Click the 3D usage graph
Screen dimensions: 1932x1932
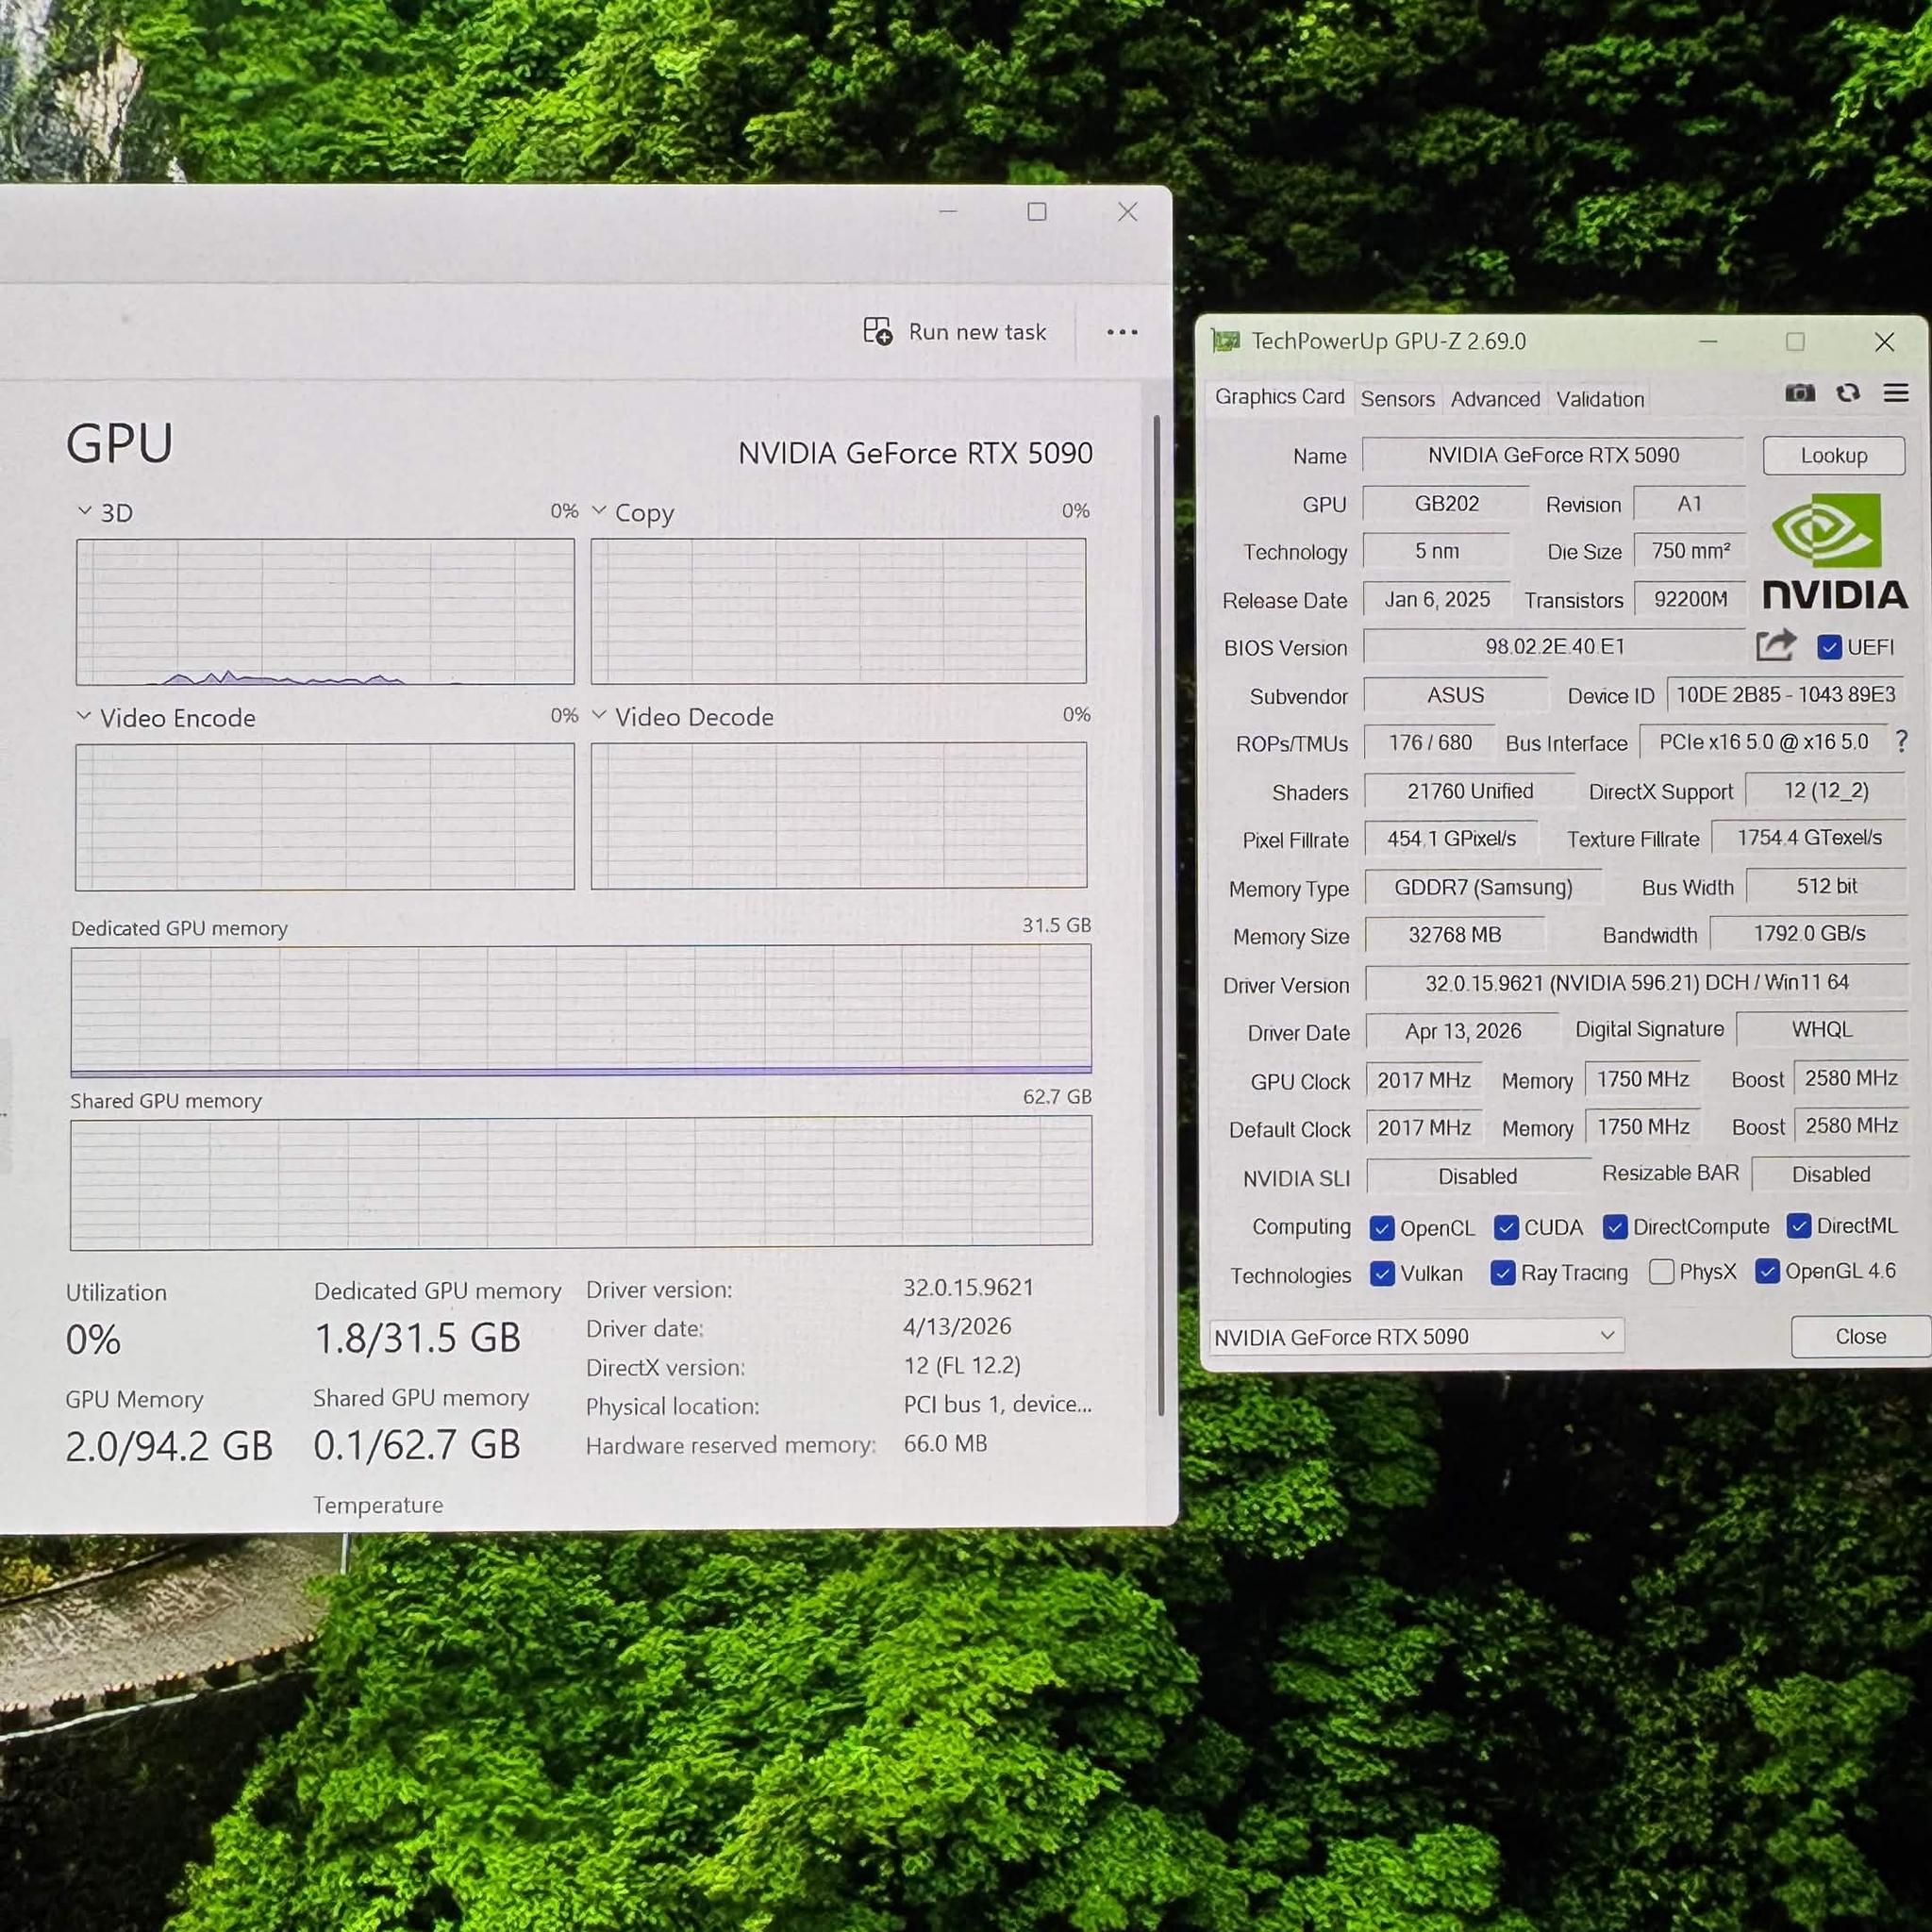[326, 612]
